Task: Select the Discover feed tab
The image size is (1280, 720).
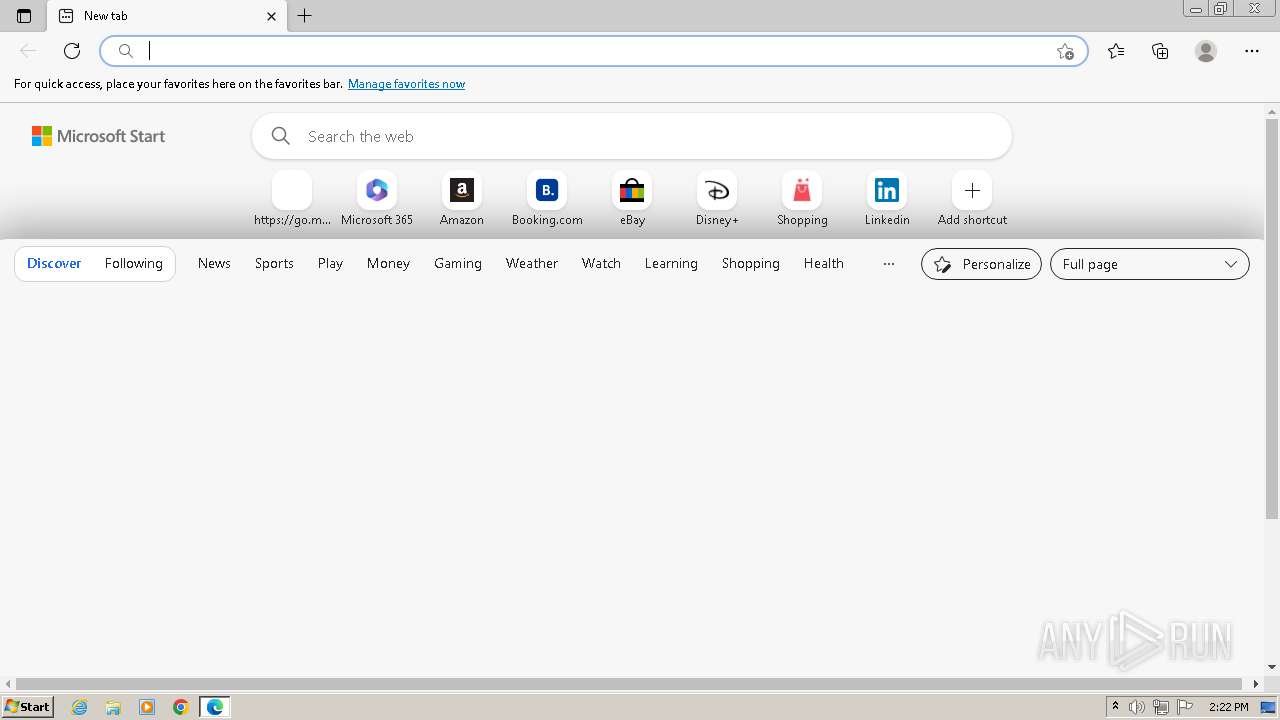Action: pyautogui.click(x=54, y=263)
